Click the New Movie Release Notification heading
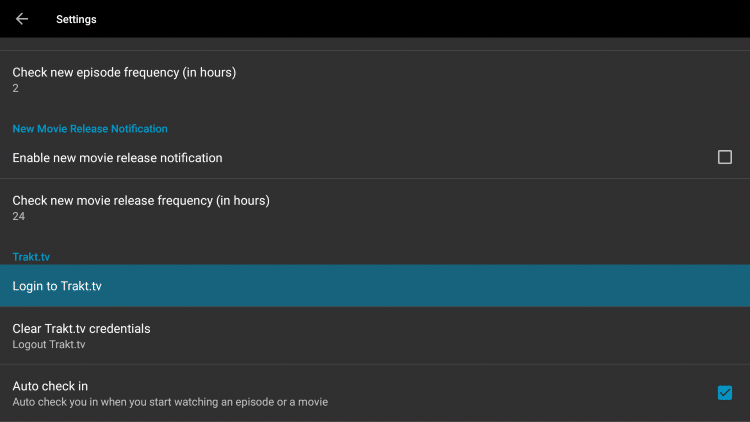Screen dimensions: 750x422 pyautogui.click(x=90, y=129)
